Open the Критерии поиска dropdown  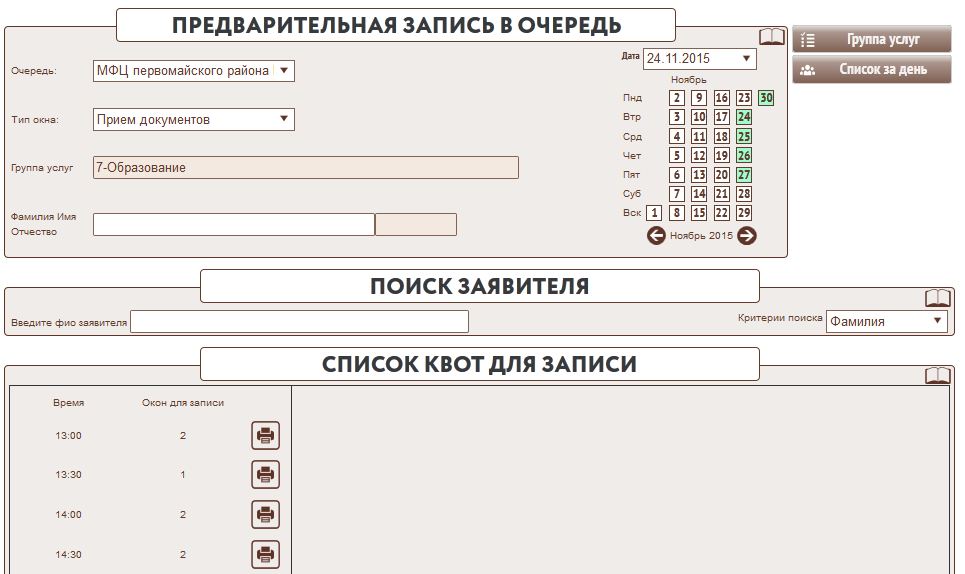937,321
